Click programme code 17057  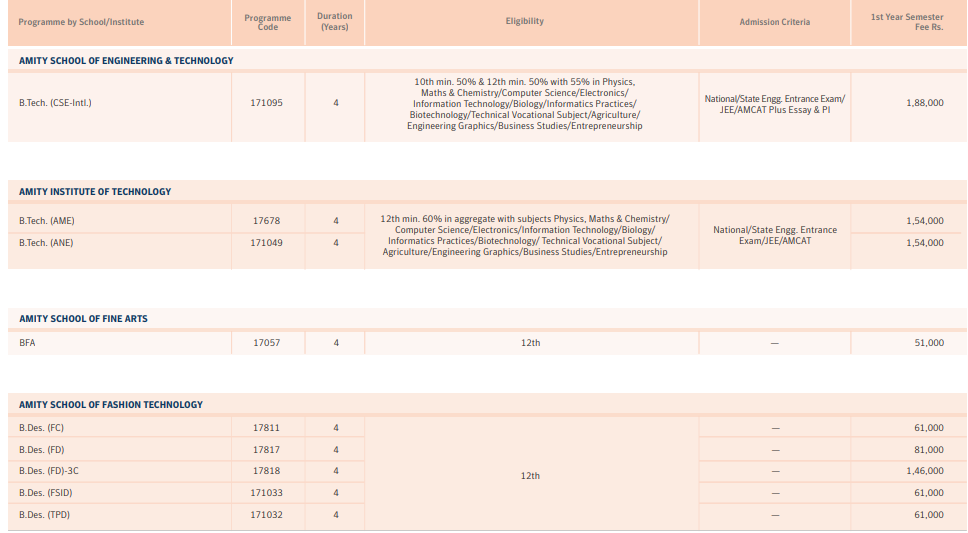click(x=267, y=343)
